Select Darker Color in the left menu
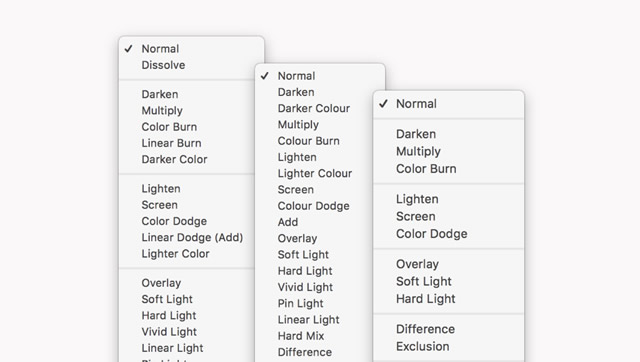 pyautogui.click(x=174, y=160)
